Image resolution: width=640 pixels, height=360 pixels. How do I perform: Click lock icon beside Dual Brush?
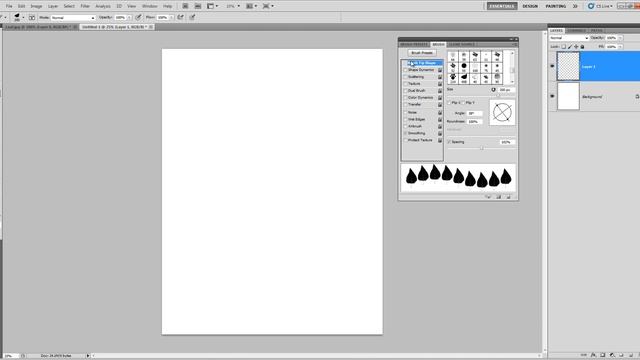(x=440, y=91)
